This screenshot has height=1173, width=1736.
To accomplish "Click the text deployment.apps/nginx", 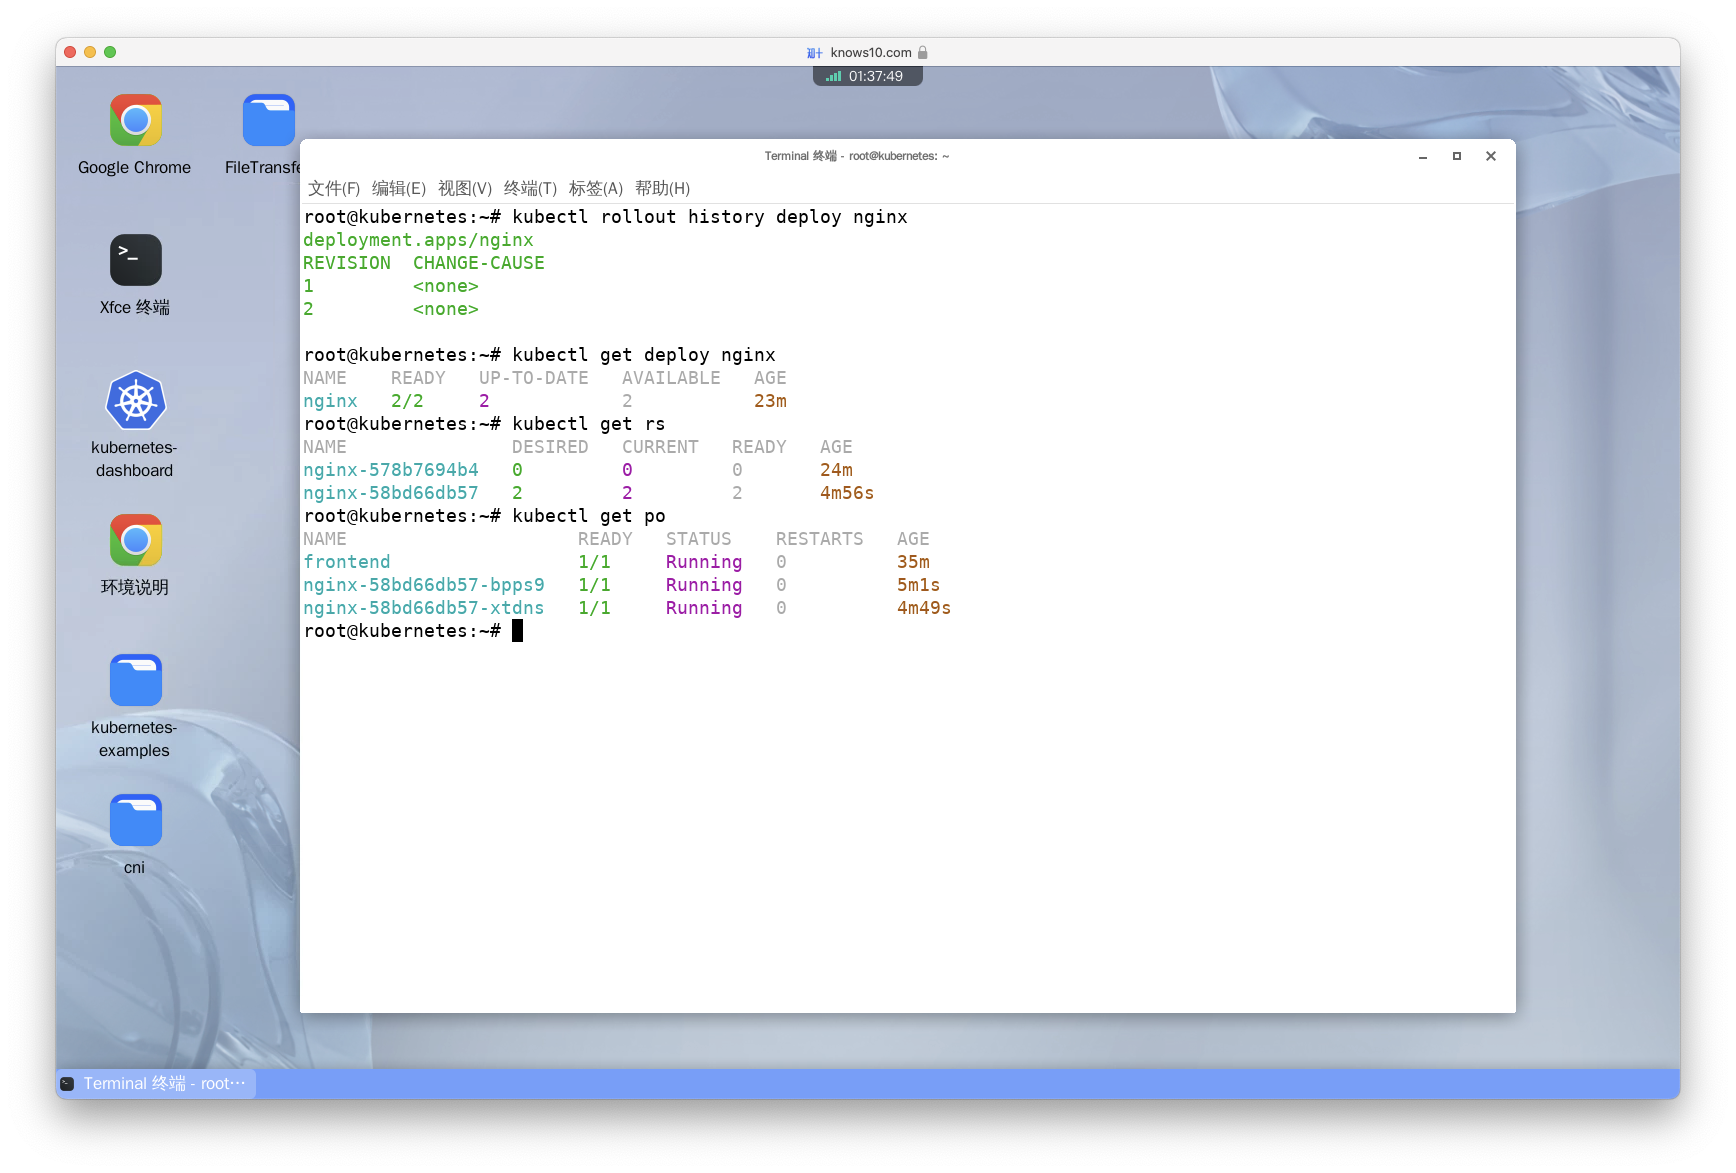I will point(418,240).
